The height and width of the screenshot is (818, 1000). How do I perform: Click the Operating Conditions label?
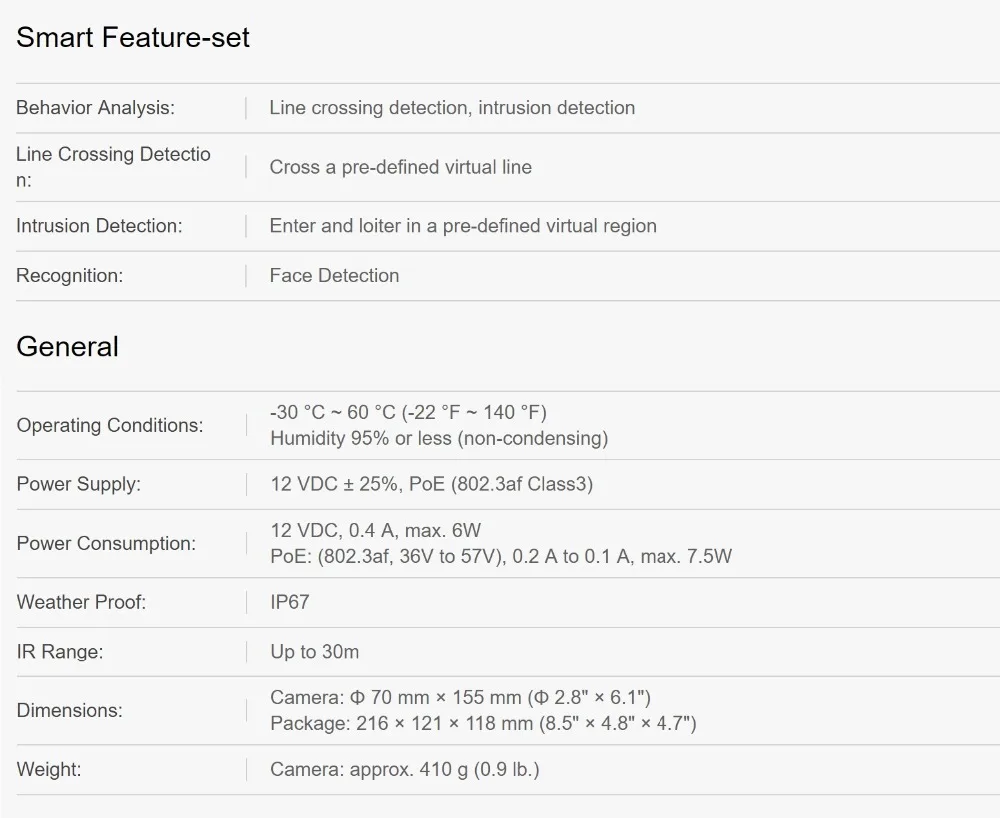[x=110, y=426]
